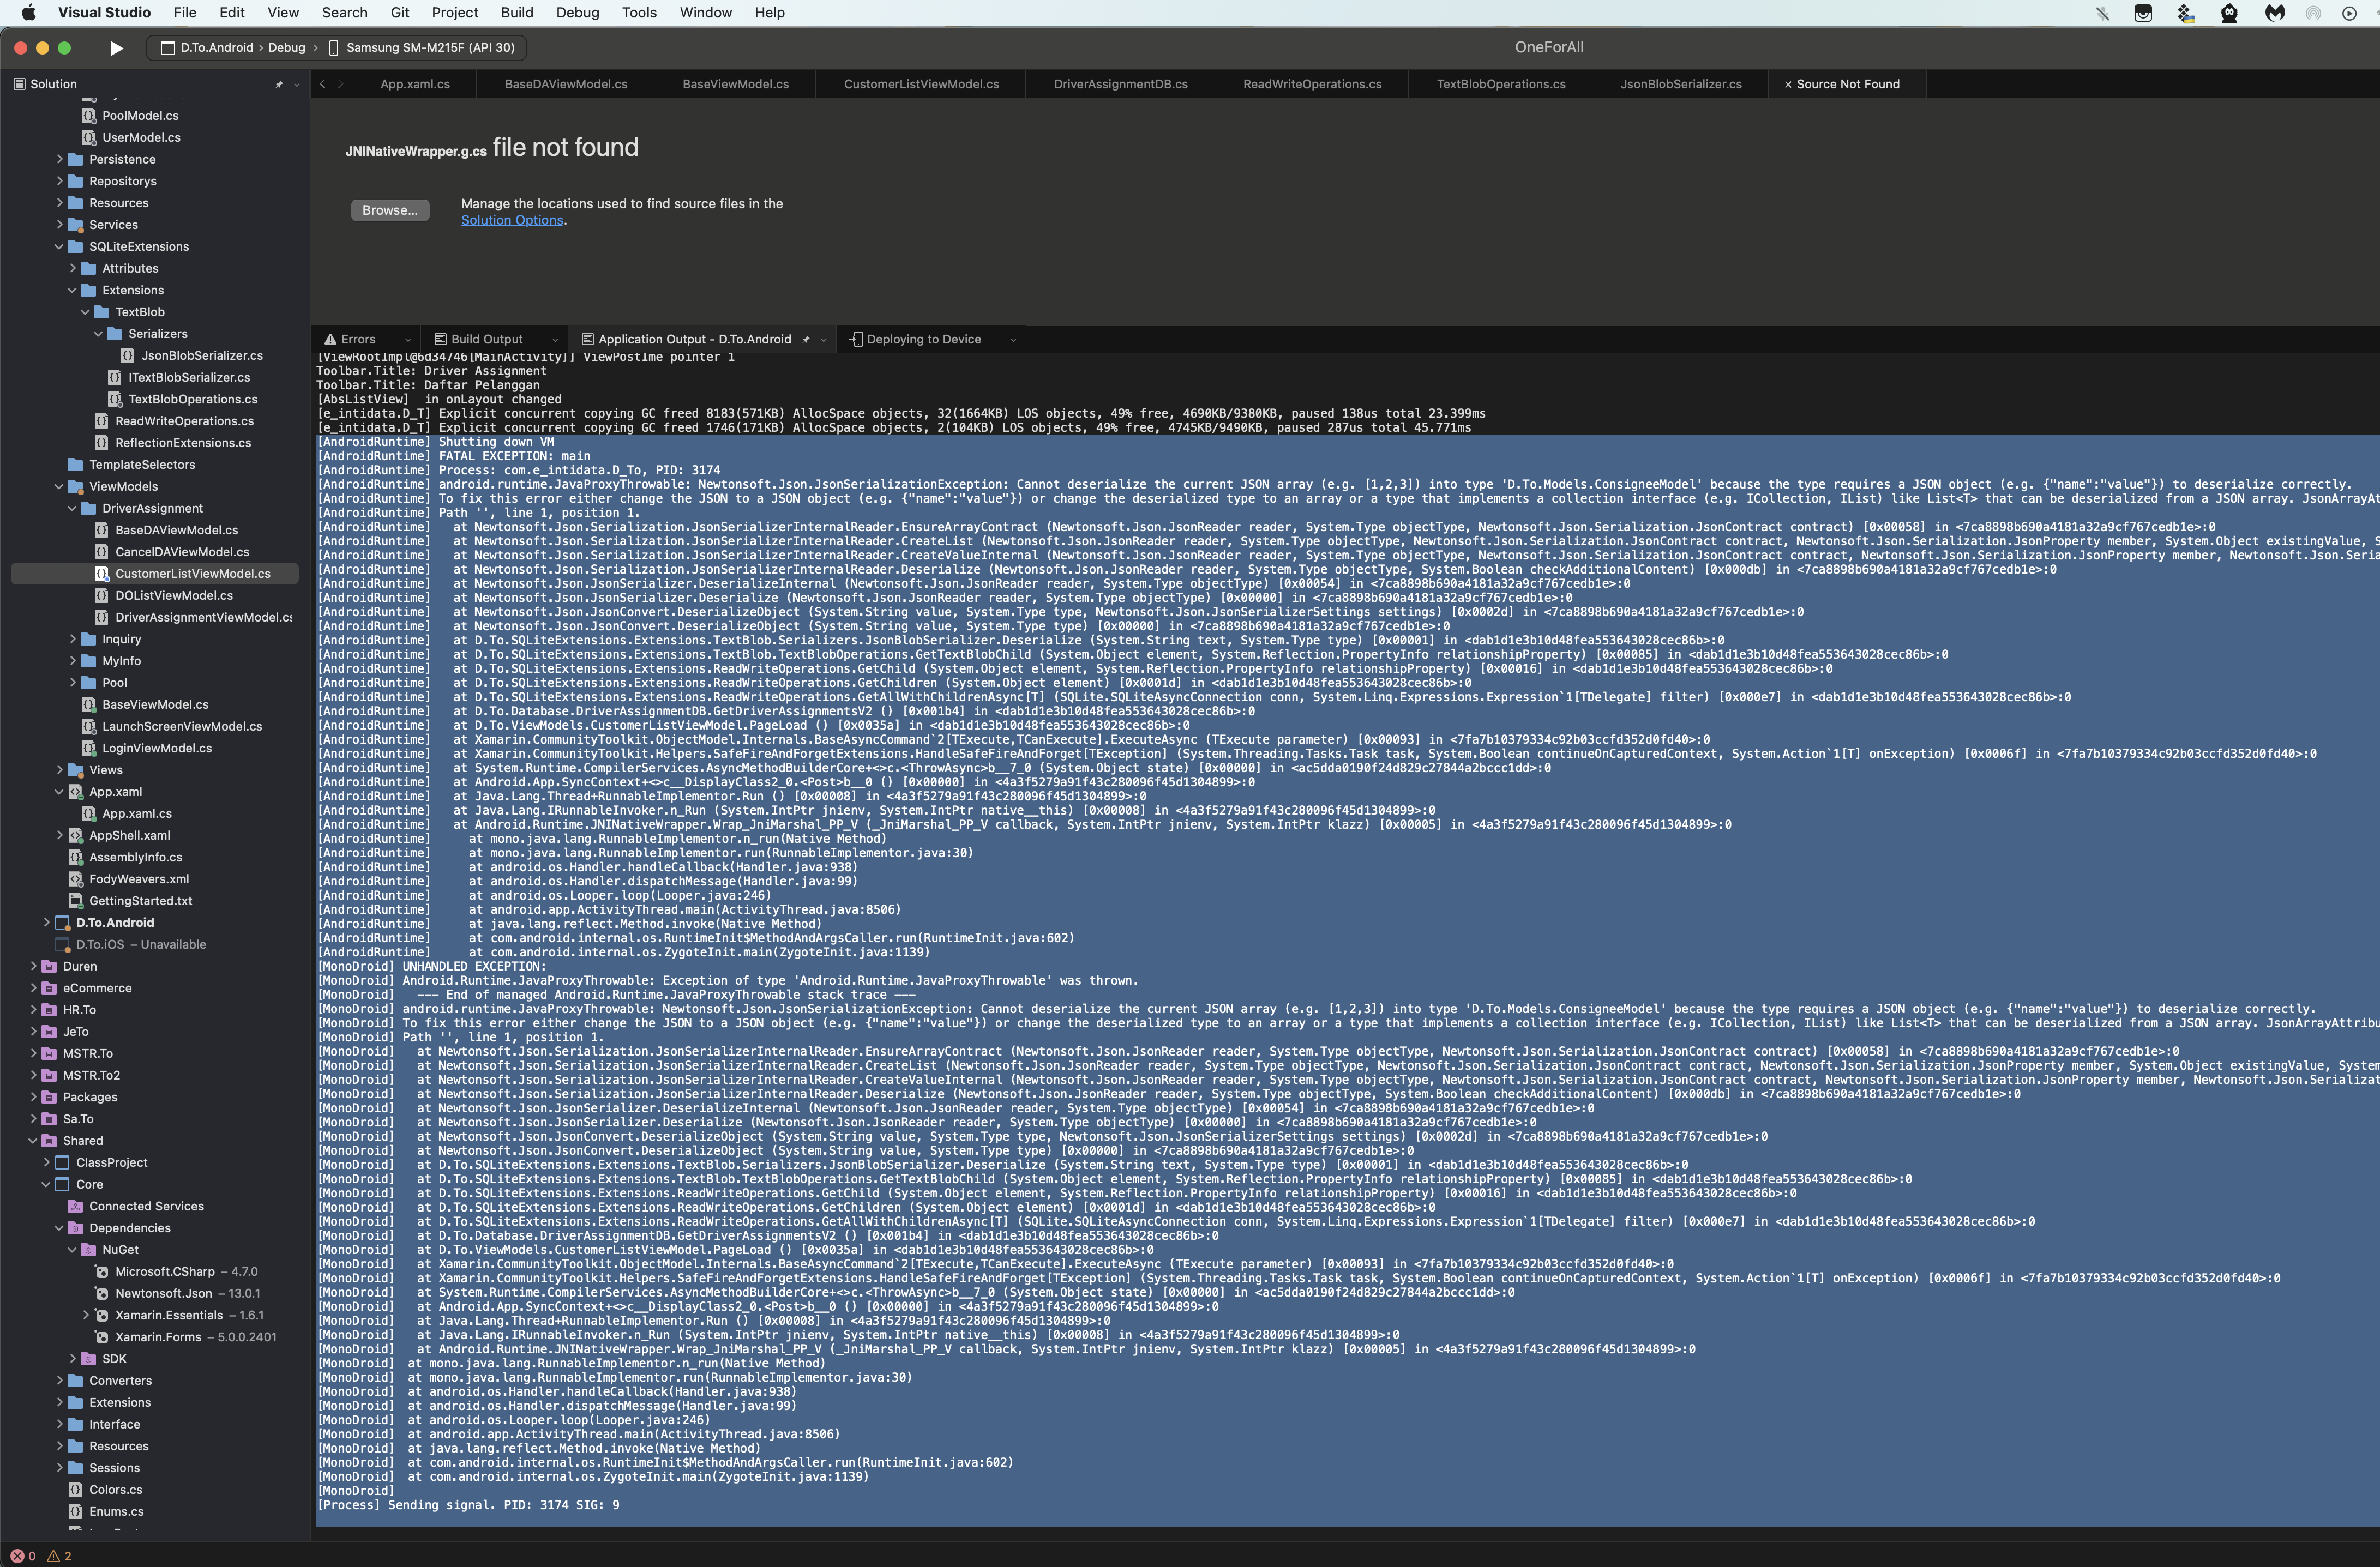The width and height of the screenshot is (2380, 1567).
Task: Click the warning count icon in status bar
Action: pos(54,1556)
